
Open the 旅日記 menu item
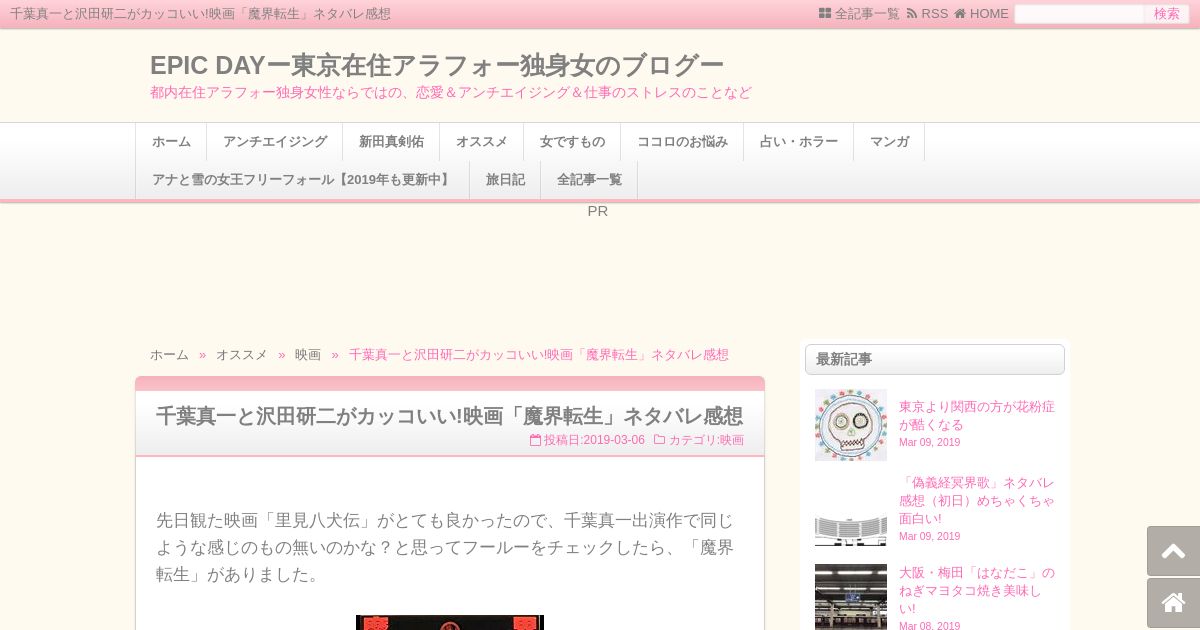[505, 180]
